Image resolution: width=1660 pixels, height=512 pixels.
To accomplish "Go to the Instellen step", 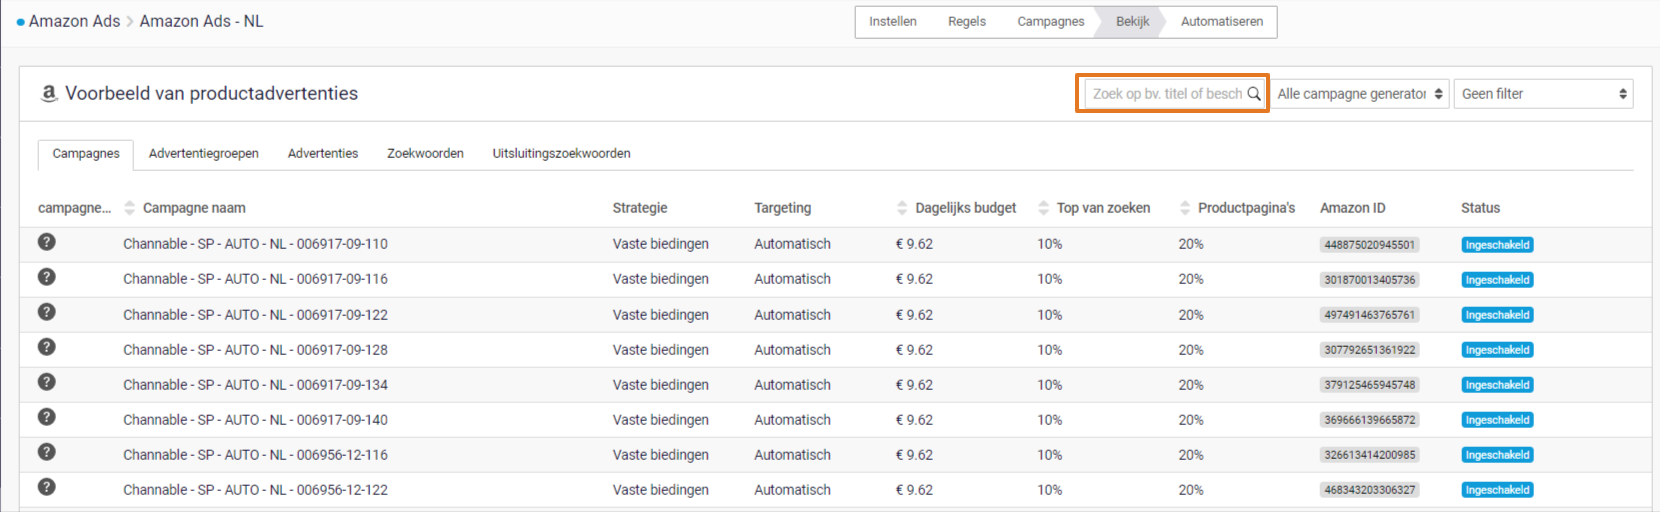I will pyautogui.click(x=893, y=22).
